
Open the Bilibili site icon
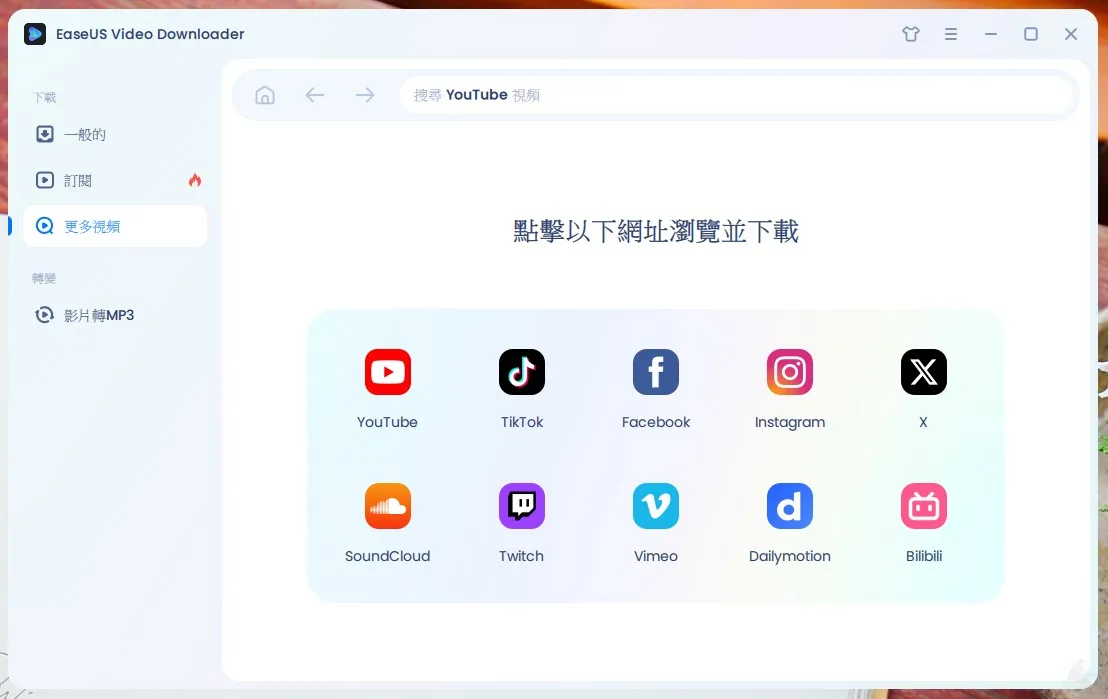tap(924, 506)
